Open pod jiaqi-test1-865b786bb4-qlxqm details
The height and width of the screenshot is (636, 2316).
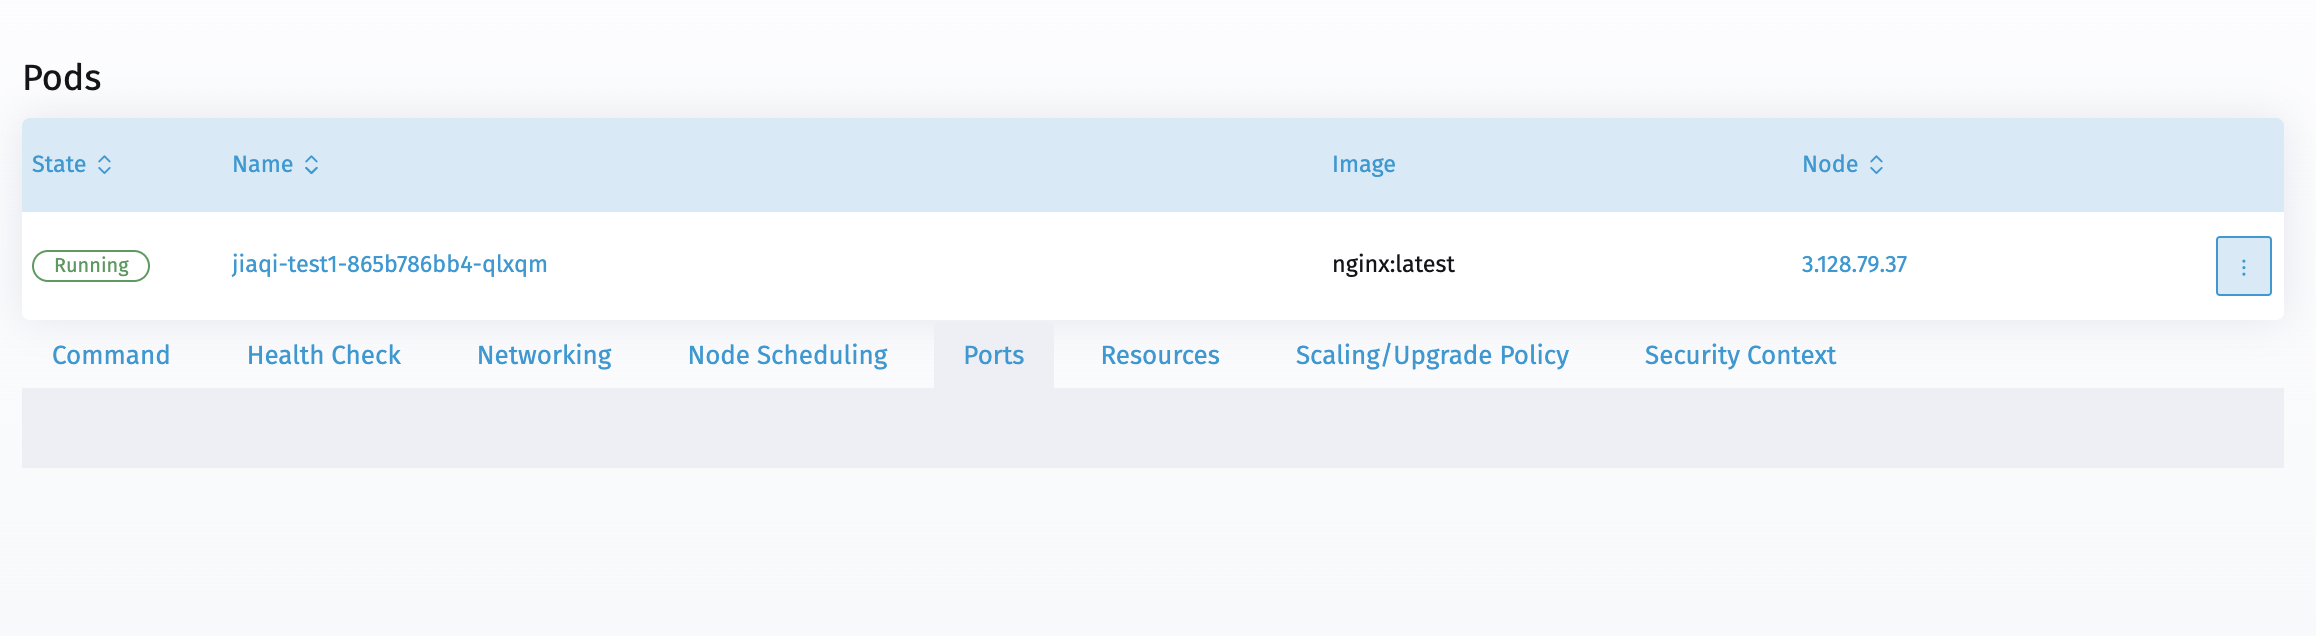(x=389, y=265)
